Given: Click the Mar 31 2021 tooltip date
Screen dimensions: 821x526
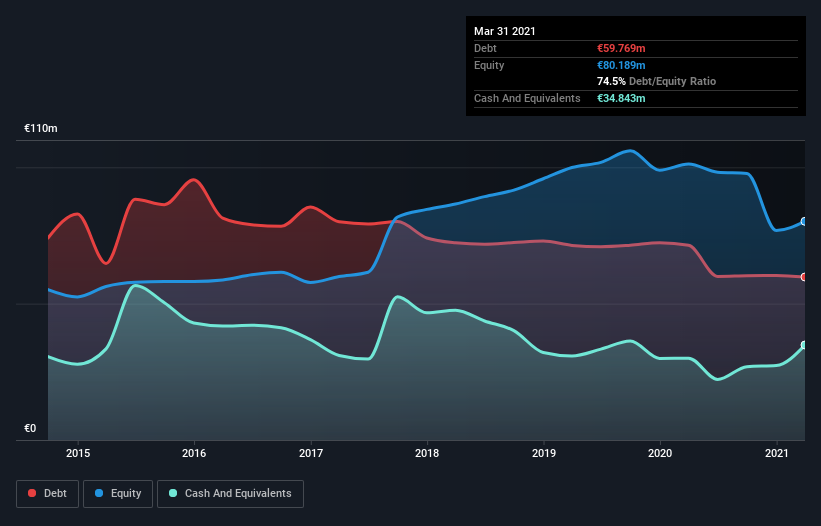Looking at the screenshot, I should 505,31.
